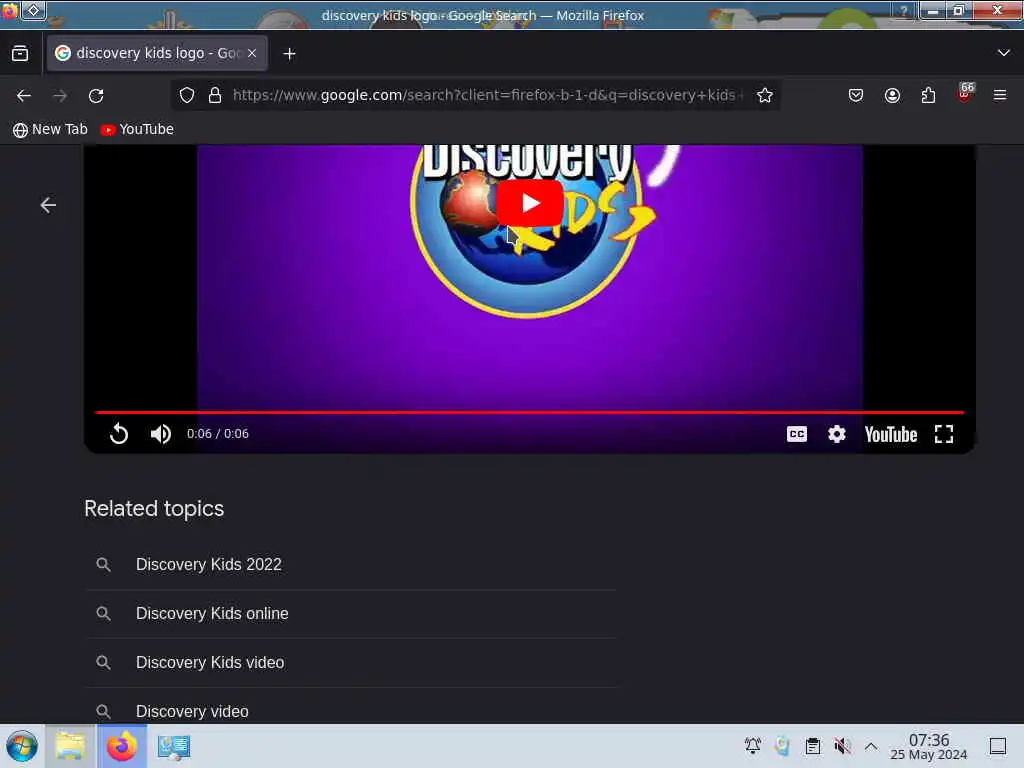Toggle closed captions on the video
The width and height of the screenshot is (1024, 768).
[x=797, y=434]
